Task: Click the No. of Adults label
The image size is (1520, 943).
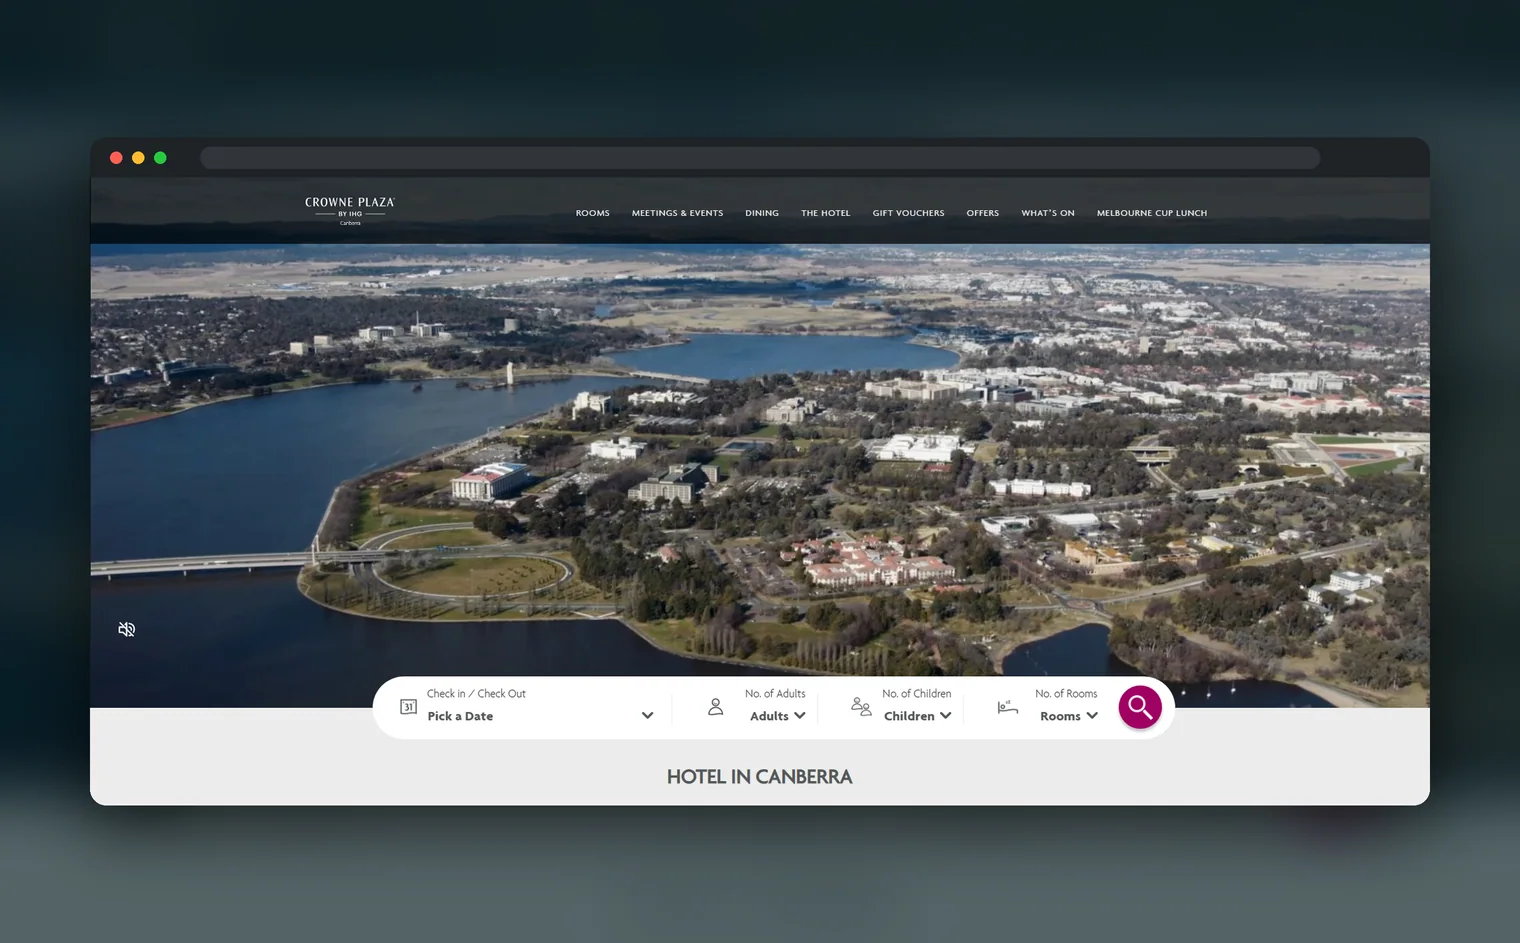Action: coord(775,693)
